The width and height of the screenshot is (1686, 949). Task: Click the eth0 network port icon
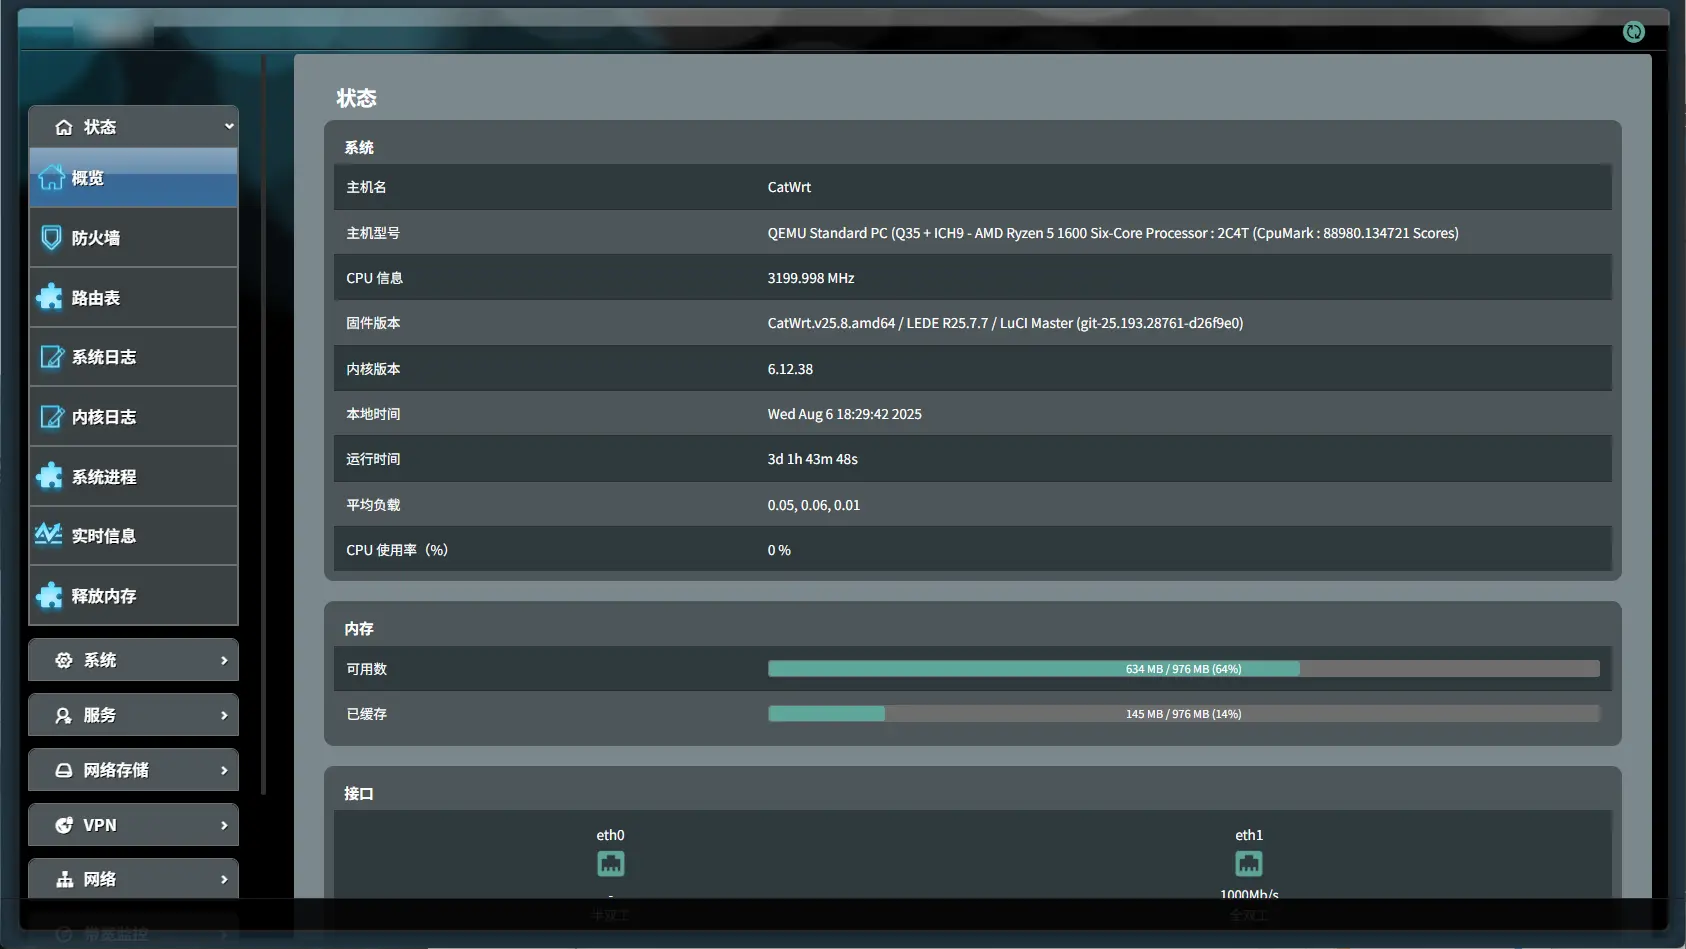pos(610,863)
